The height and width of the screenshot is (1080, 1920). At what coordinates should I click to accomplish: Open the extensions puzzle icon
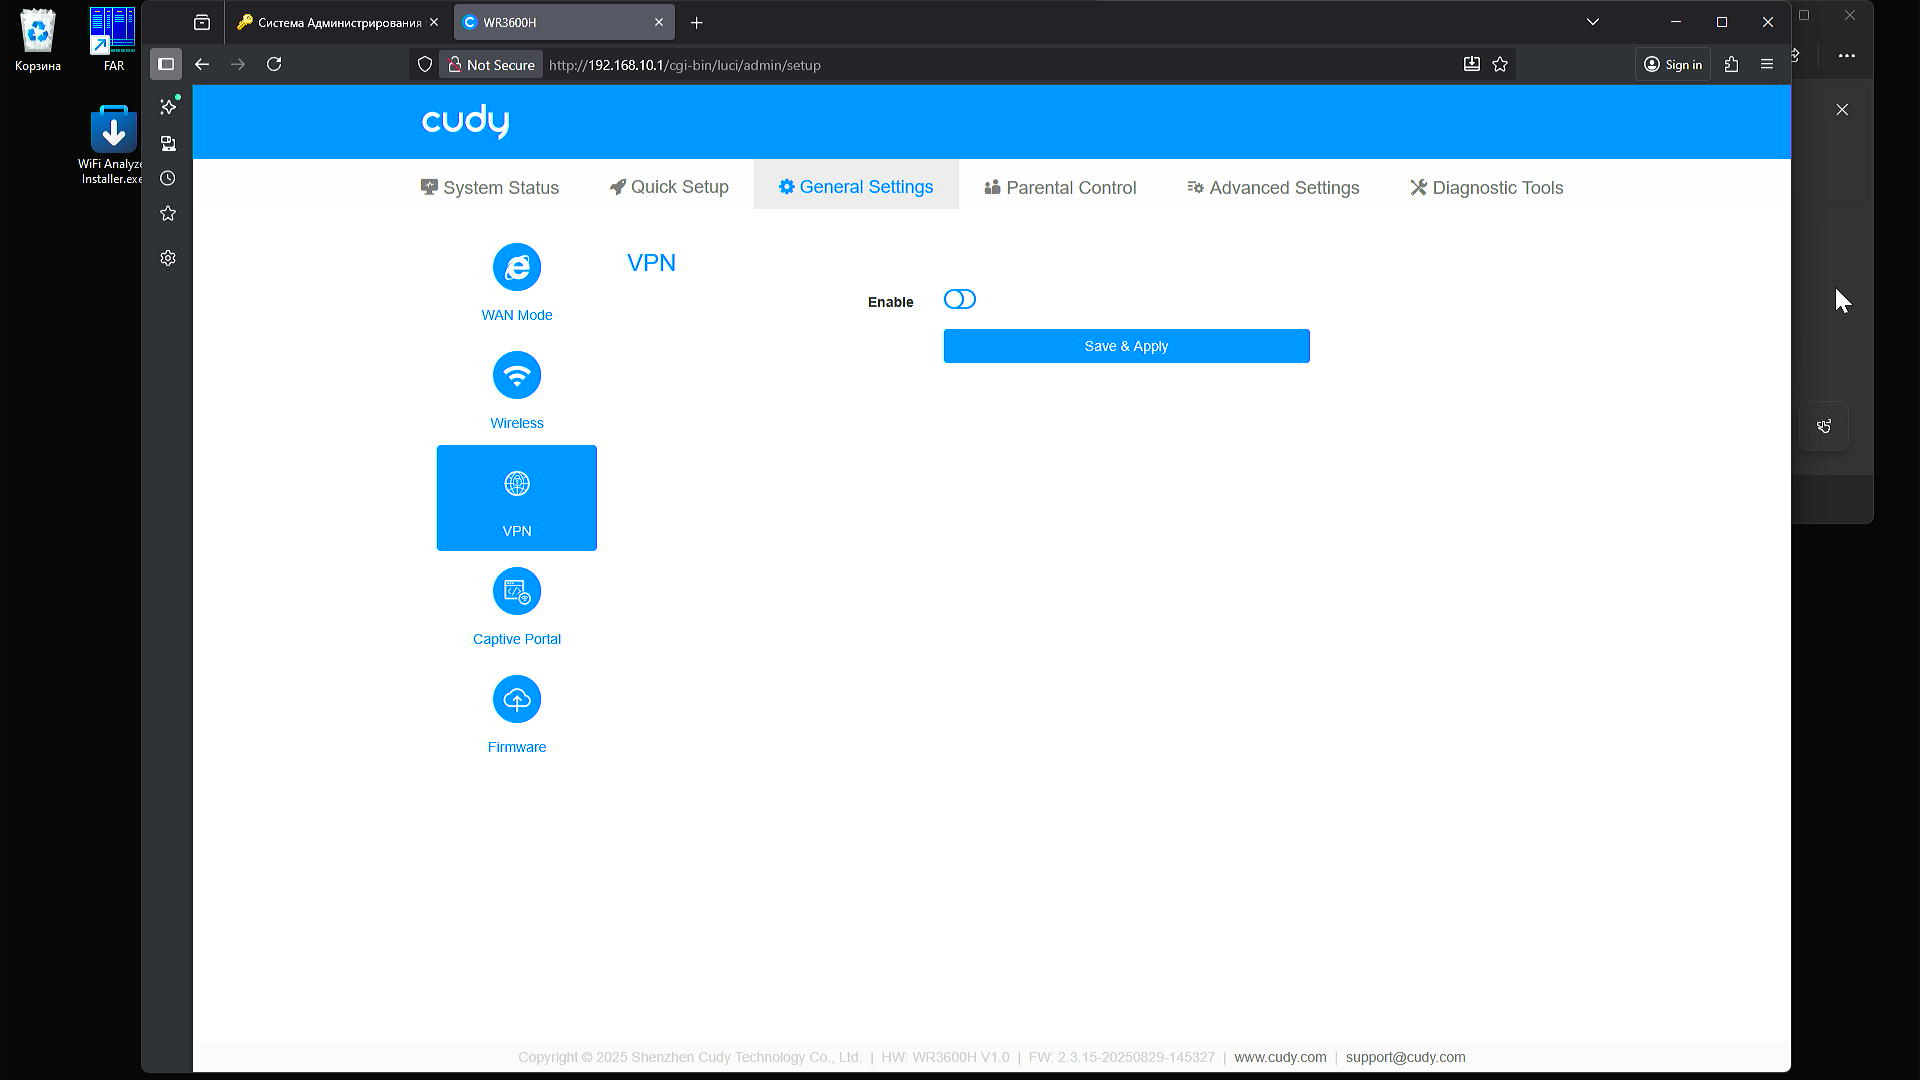click(1732, 65)
